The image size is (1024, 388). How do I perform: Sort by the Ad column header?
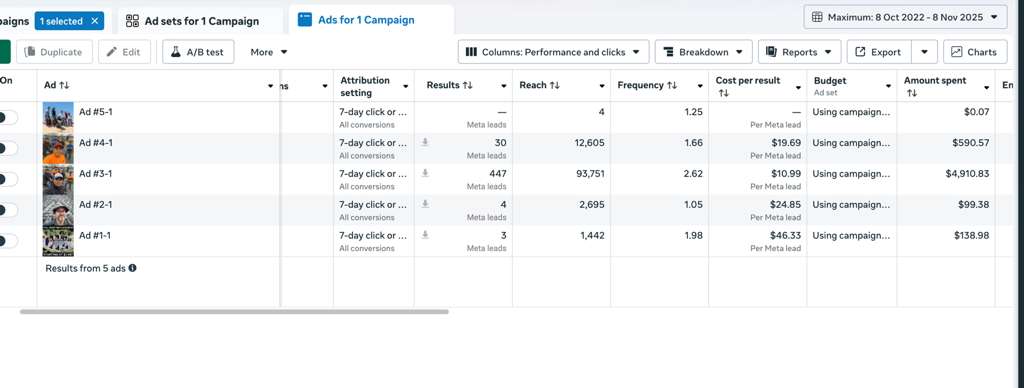point(57,86)
